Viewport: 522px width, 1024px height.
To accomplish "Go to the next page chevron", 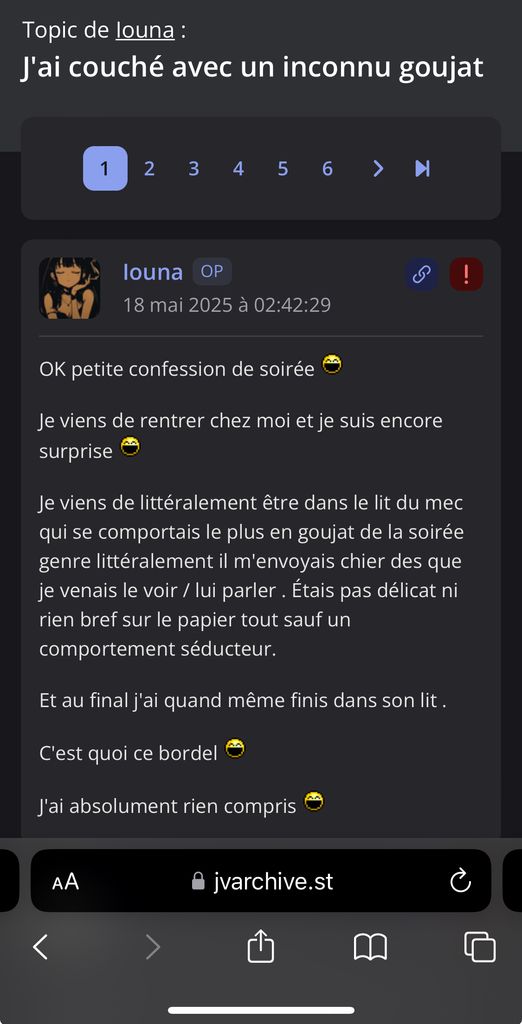I will point(378,168).
